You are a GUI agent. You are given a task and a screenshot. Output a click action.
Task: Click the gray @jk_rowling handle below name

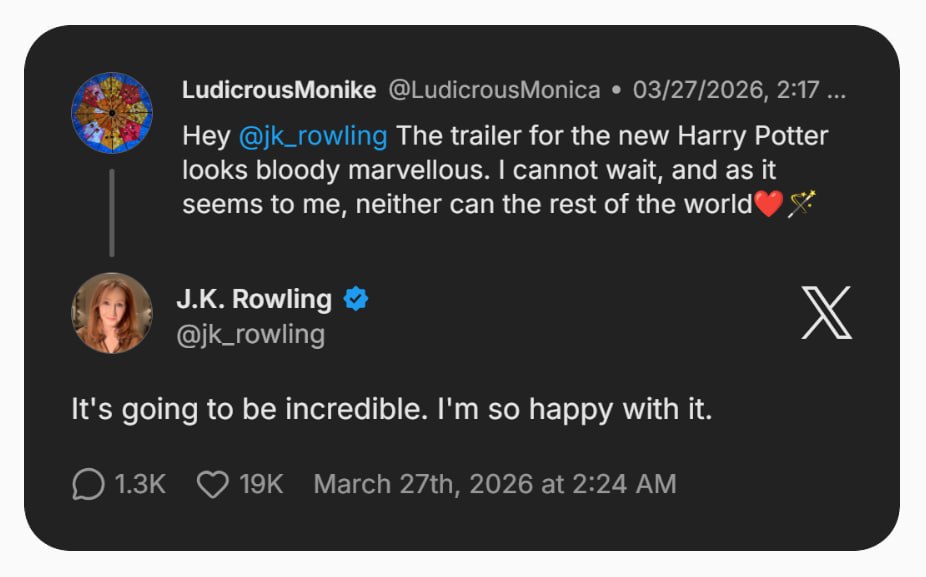pos(250,335)
